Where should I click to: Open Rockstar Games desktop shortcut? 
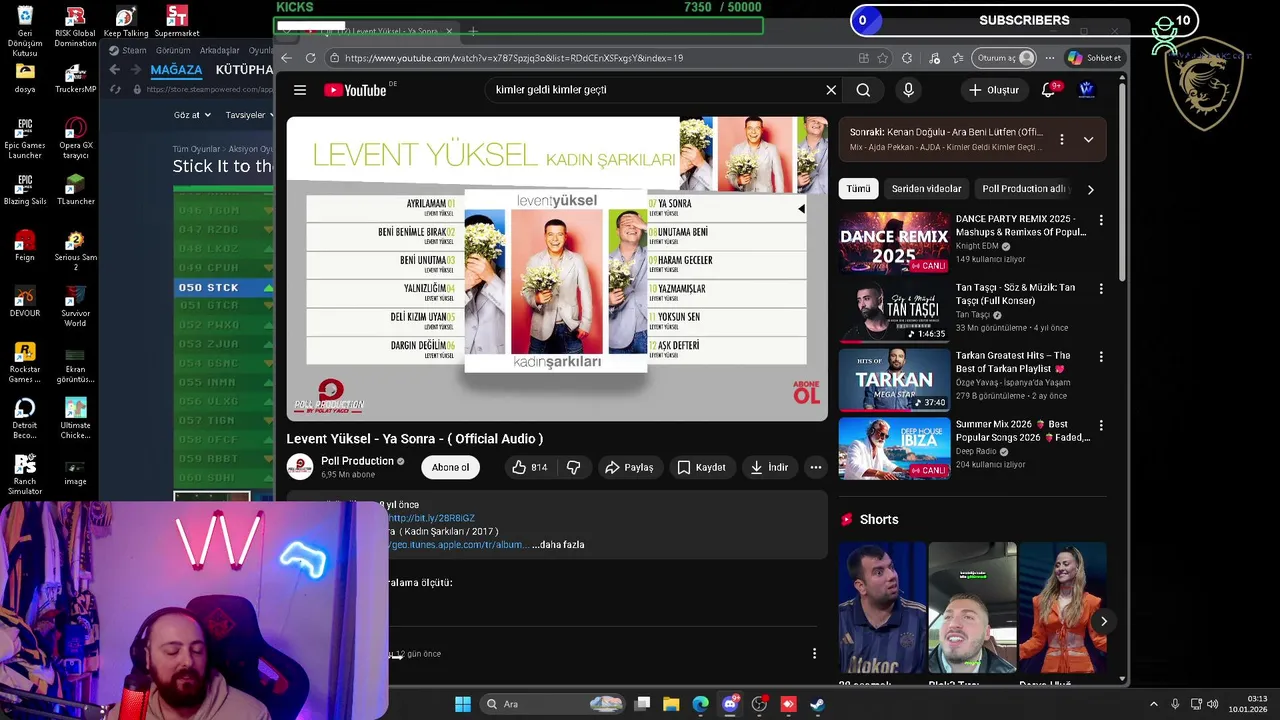[25, 363]
